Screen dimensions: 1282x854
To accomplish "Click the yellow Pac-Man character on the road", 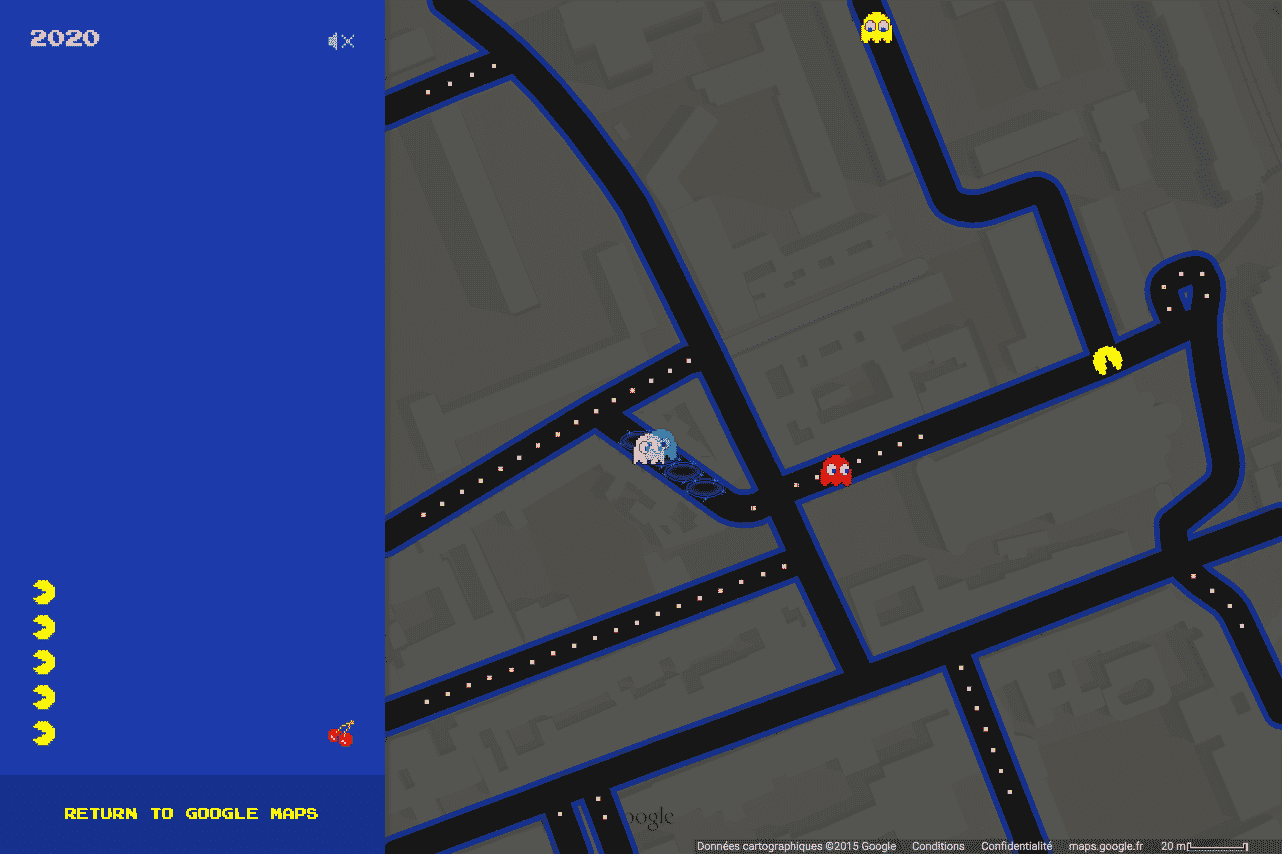I will point(1107,360).
